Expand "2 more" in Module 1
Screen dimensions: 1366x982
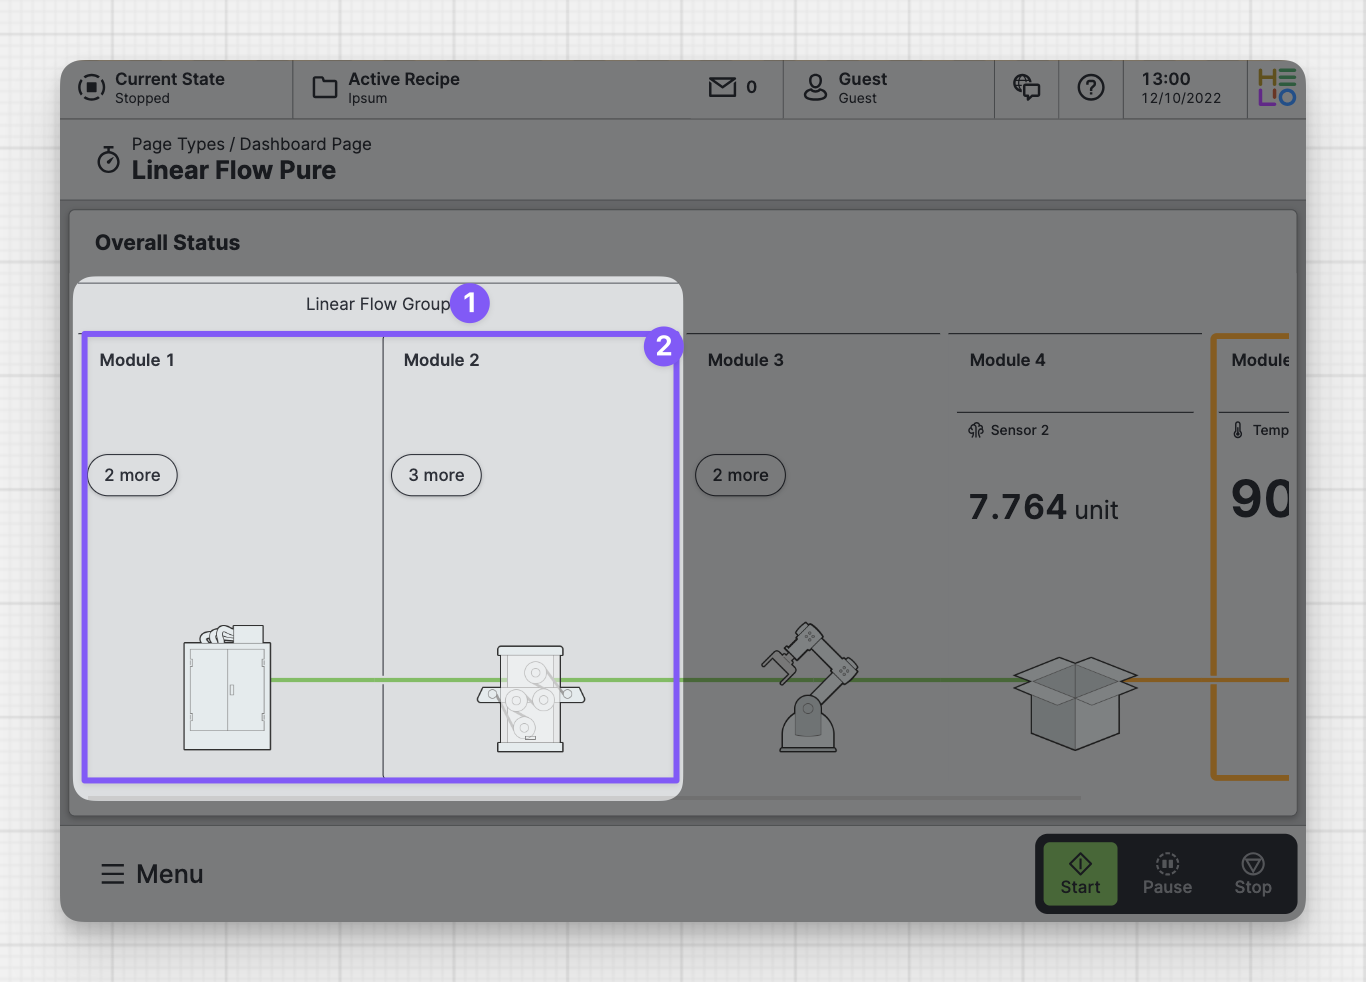pyautogui.click(x=133, y=475)
